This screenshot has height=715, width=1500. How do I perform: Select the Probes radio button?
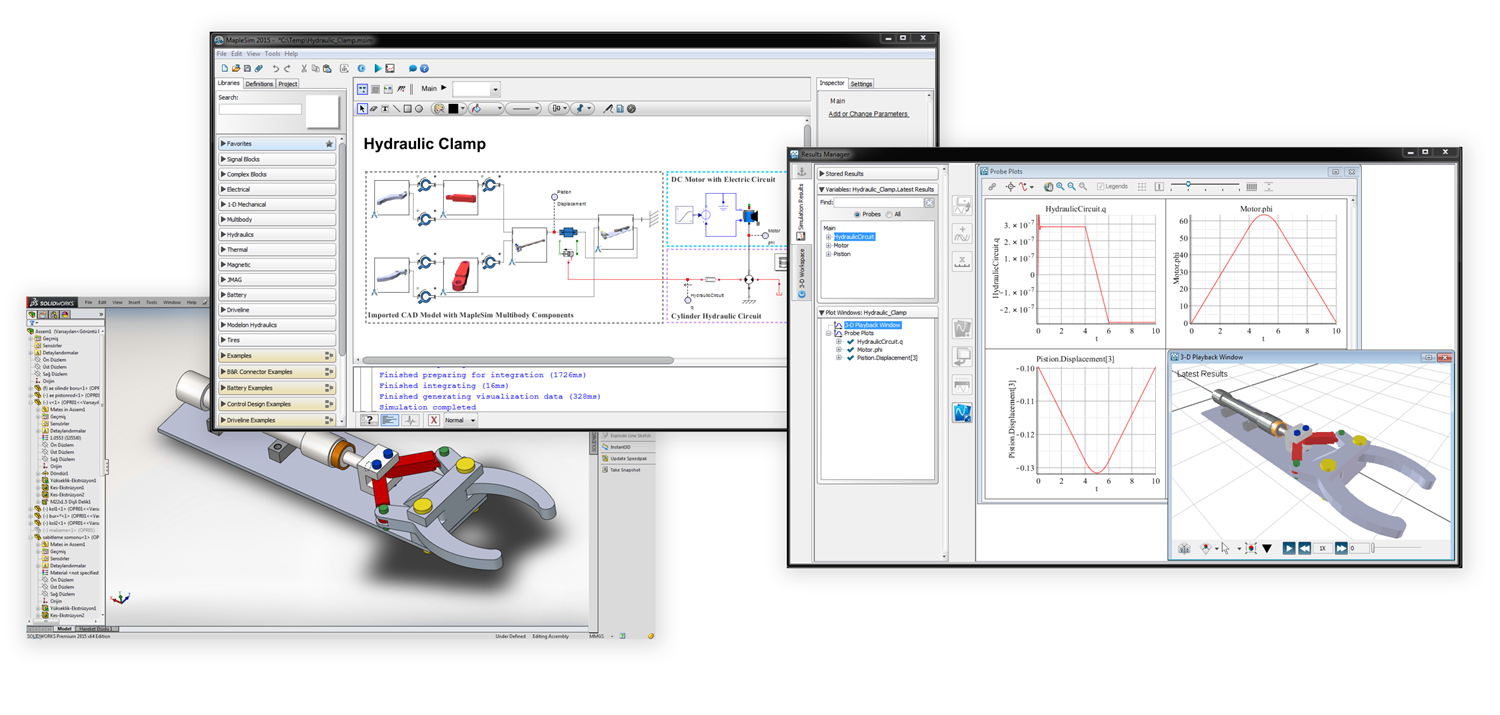(857, 214)
